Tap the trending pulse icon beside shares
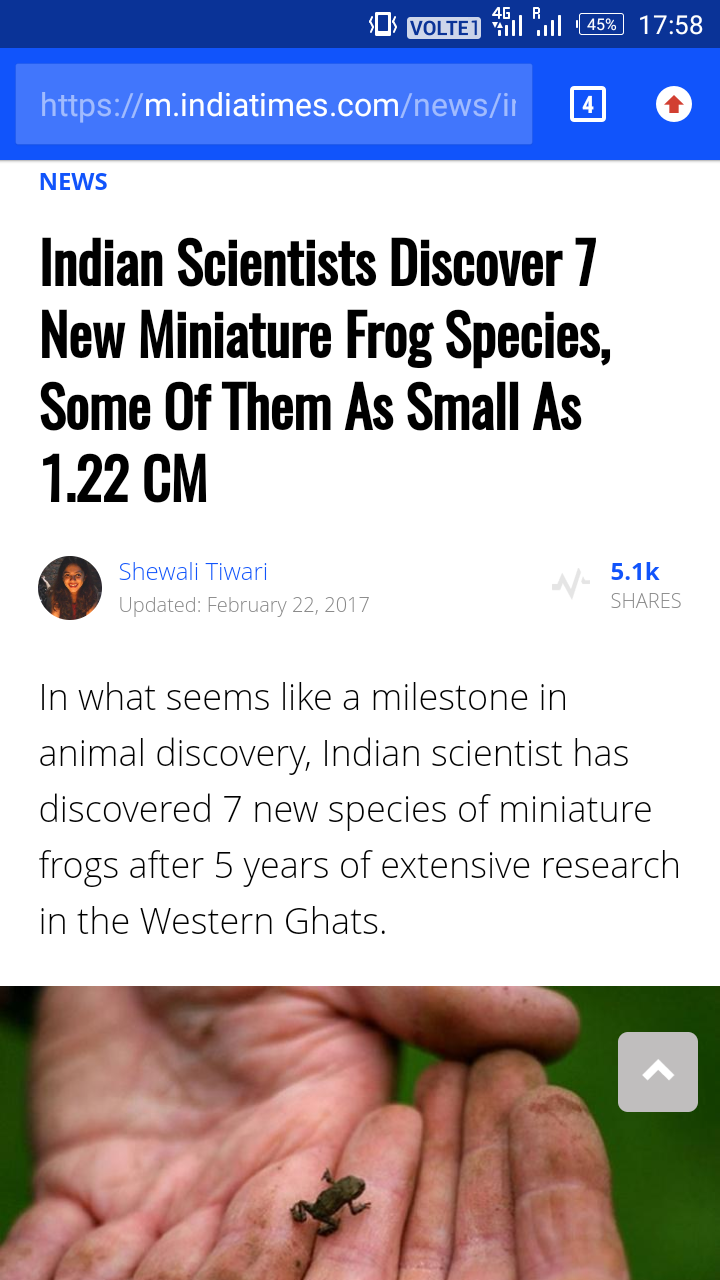 click(x=570, y=585)
